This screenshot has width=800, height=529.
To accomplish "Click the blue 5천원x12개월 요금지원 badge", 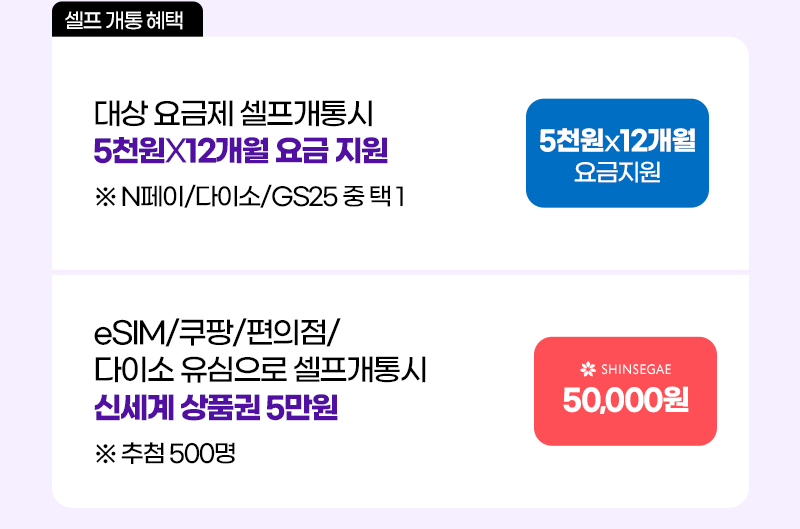I will click(617, 153).
